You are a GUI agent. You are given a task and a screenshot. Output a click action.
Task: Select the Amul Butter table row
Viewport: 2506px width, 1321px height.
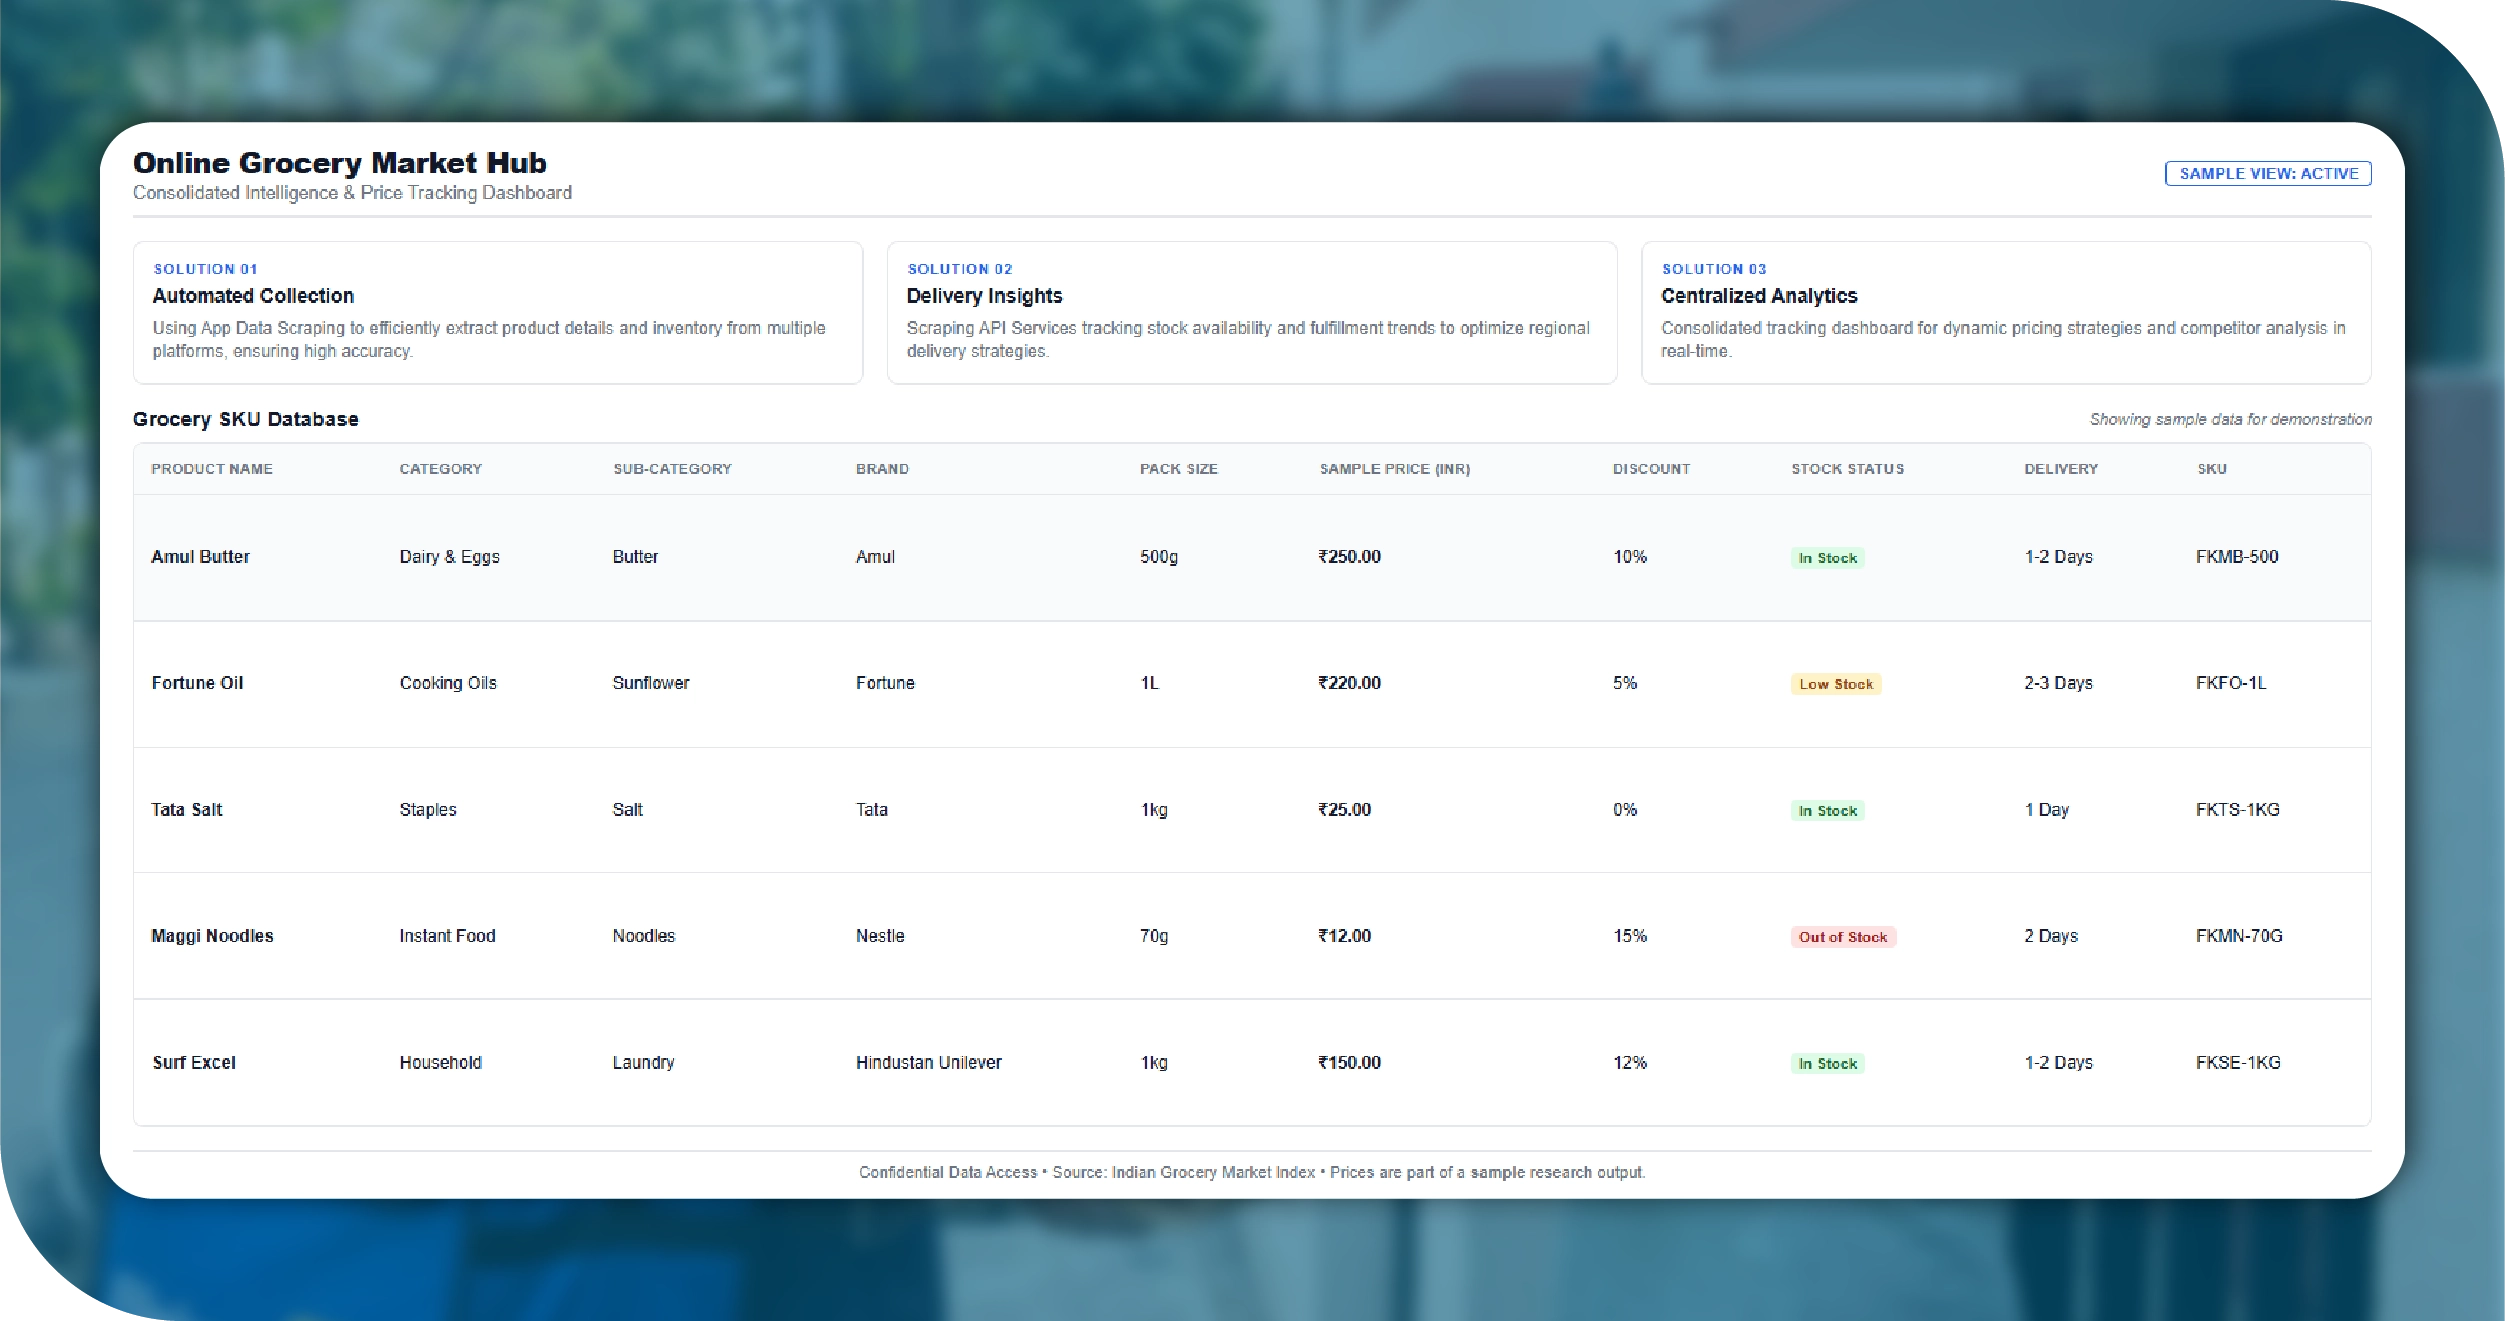(1250, 557)
